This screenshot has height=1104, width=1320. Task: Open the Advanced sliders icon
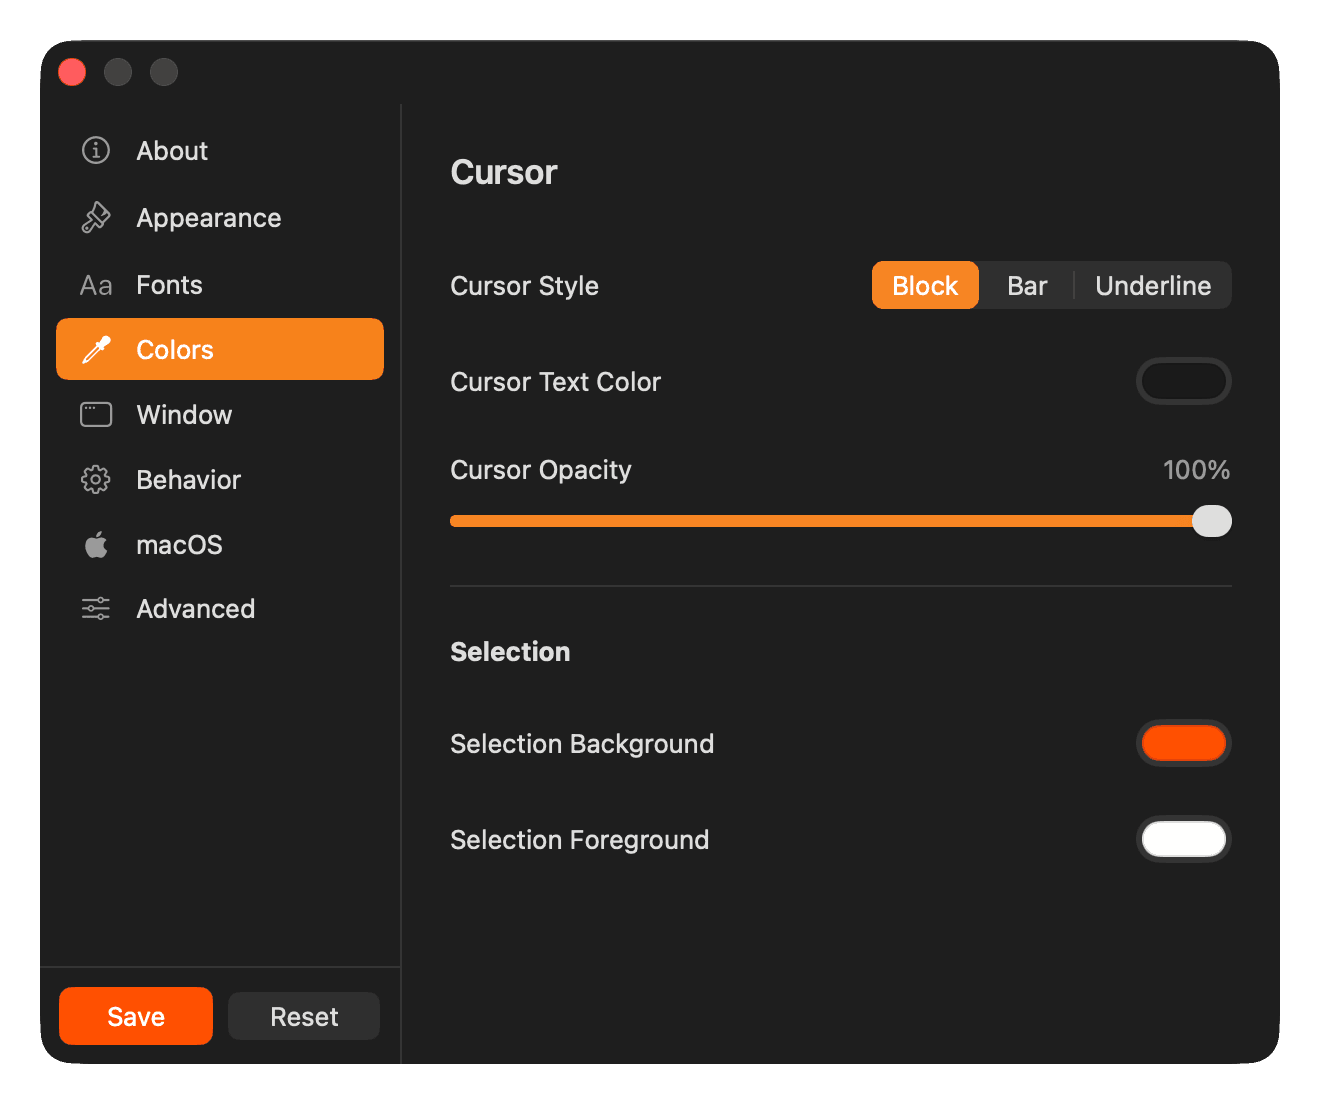coord(95,608)
